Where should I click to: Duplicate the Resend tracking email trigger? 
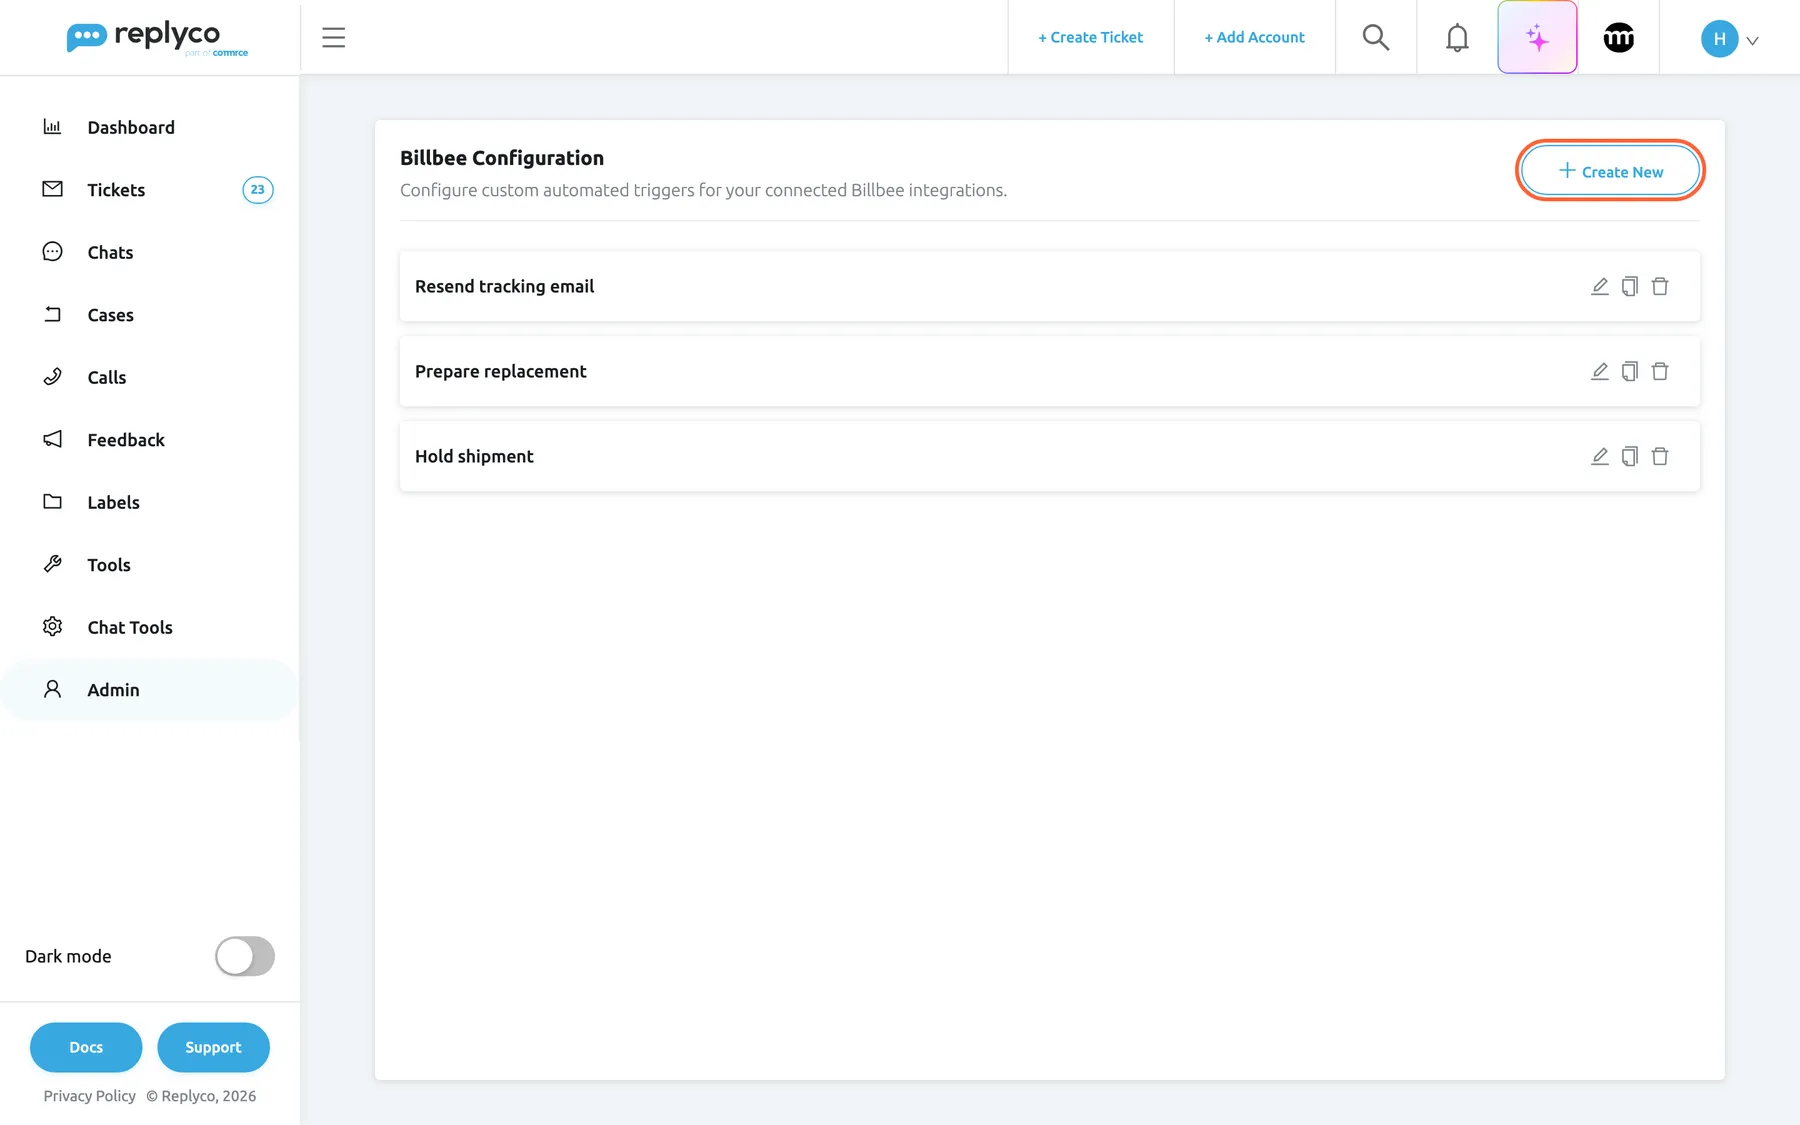(x=1630, y=286)
